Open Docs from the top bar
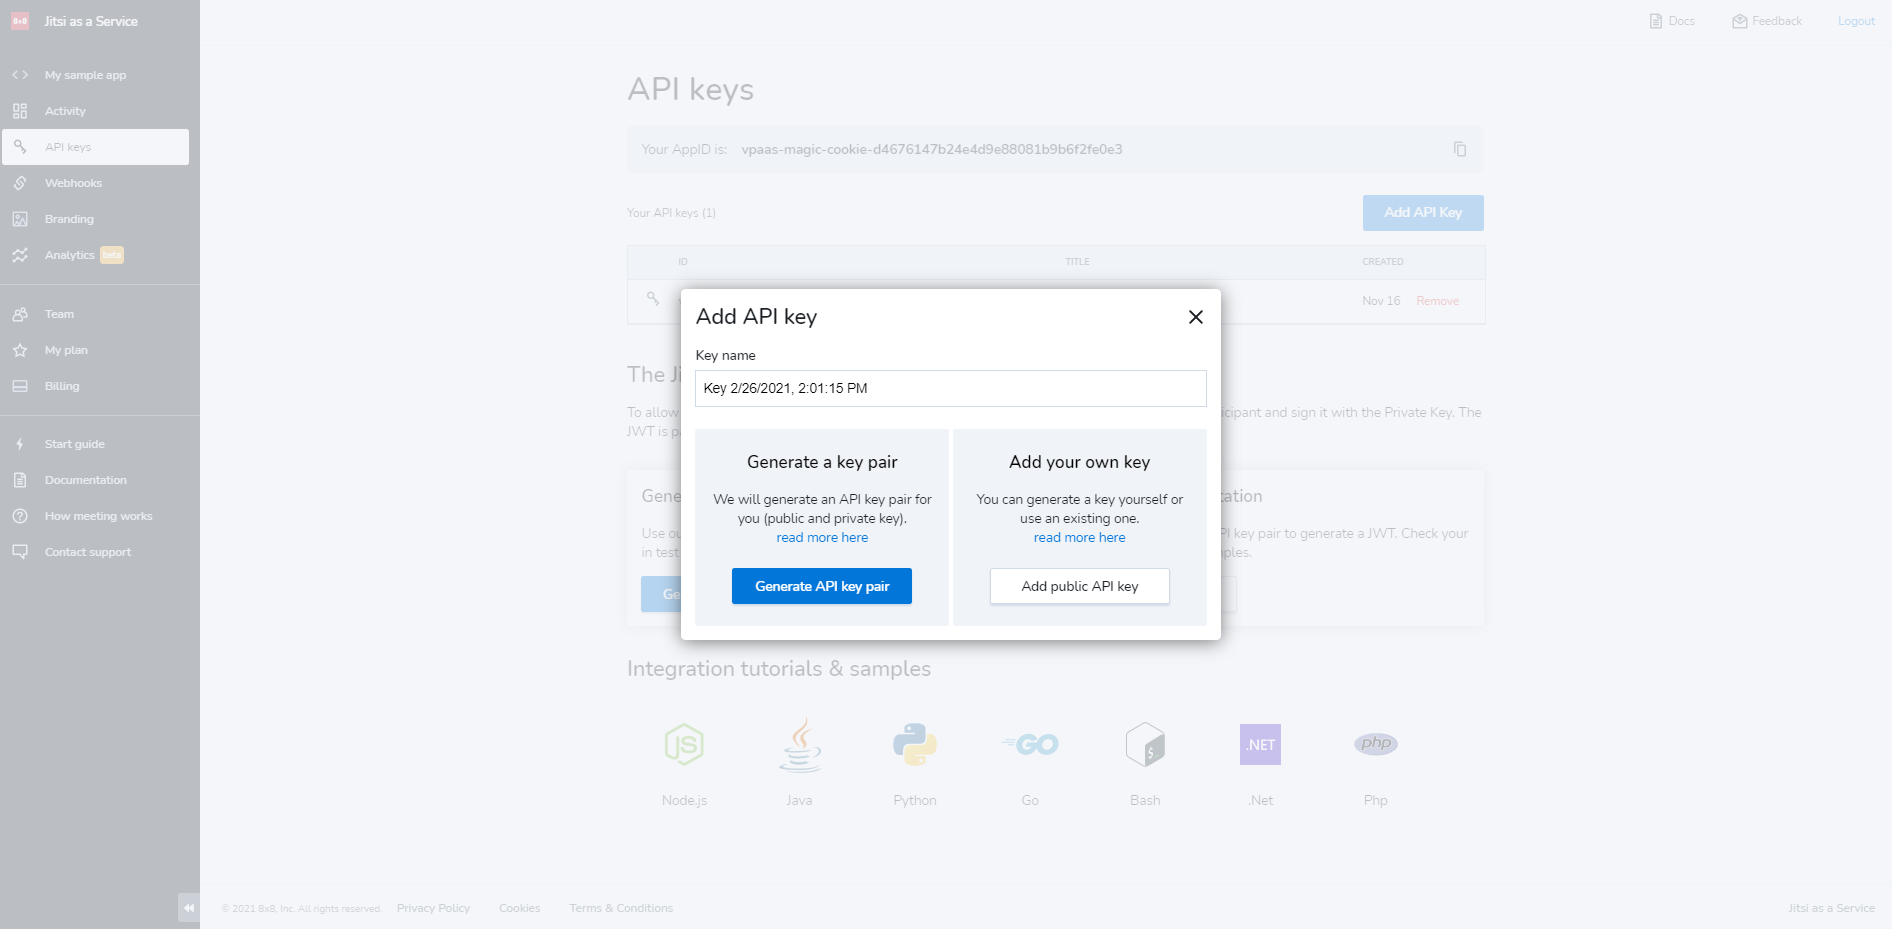Image resolution: width=1892 pixels, height=929 pixels. pyautogui.click(x=1671, y=20)
